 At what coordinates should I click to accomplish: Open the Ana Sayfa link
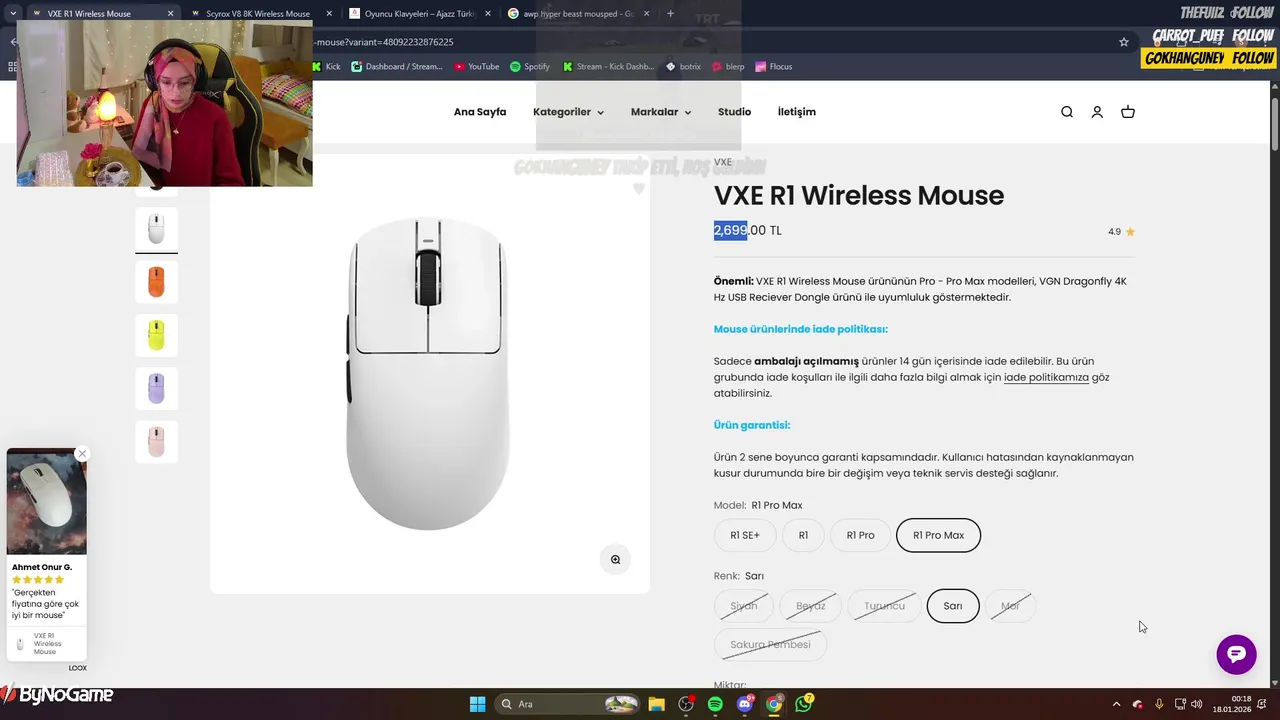[x=480, y=112]
